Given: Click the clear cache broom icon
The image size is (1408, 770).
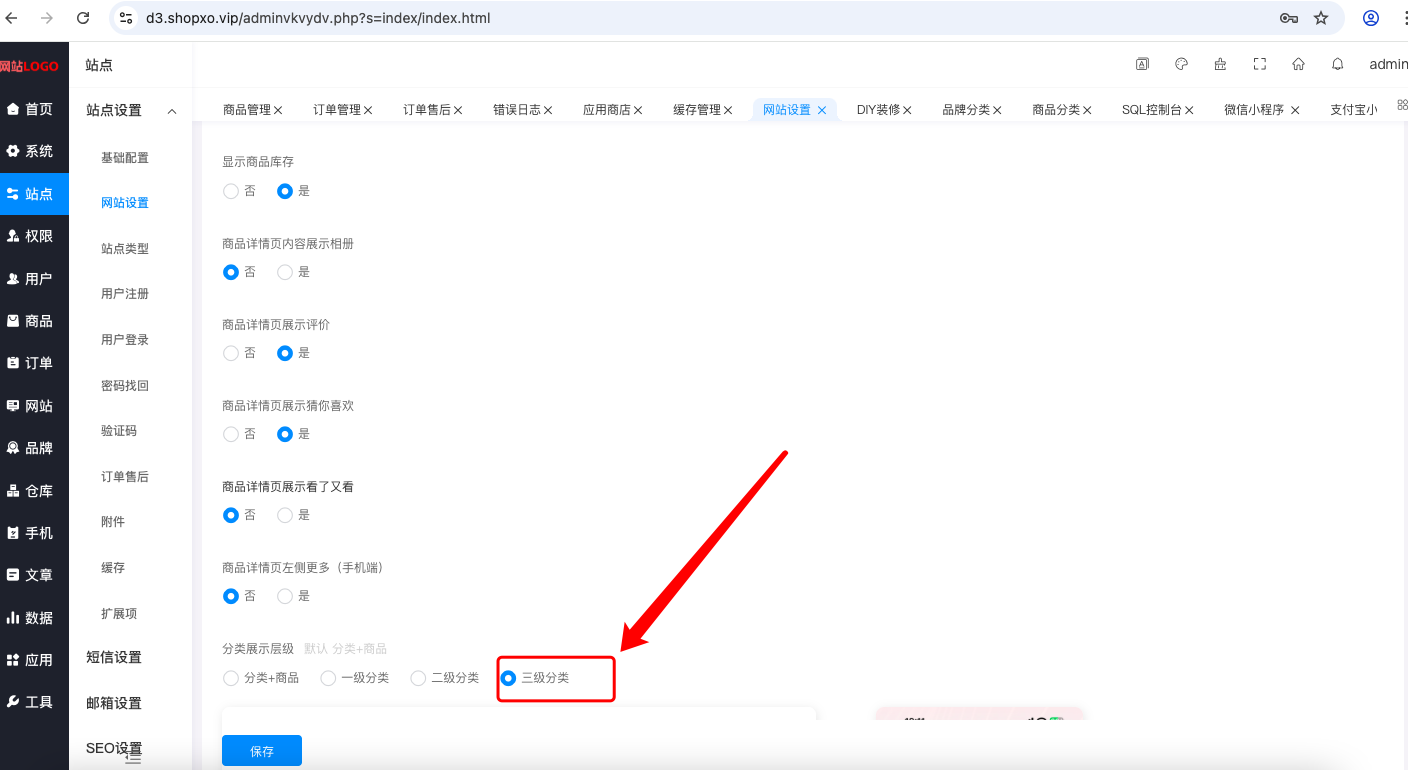Looking at the screenshot, I should point(1220,64).
